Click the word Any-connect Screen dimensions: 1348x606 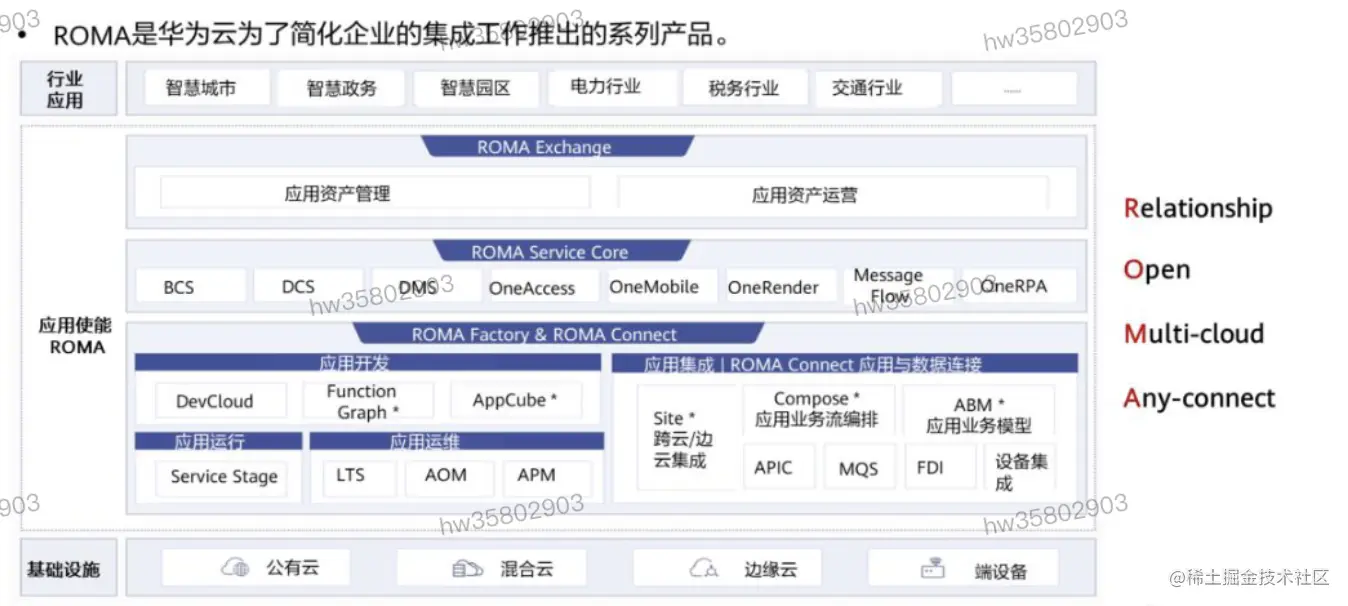pyautogui.click(x=1200, y=398)
